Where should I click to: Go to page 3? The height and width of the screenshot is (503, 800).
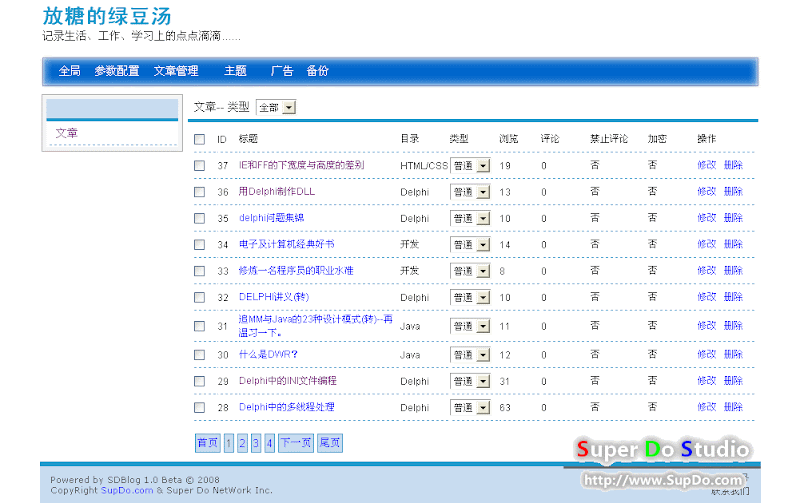tap(256, 443)
